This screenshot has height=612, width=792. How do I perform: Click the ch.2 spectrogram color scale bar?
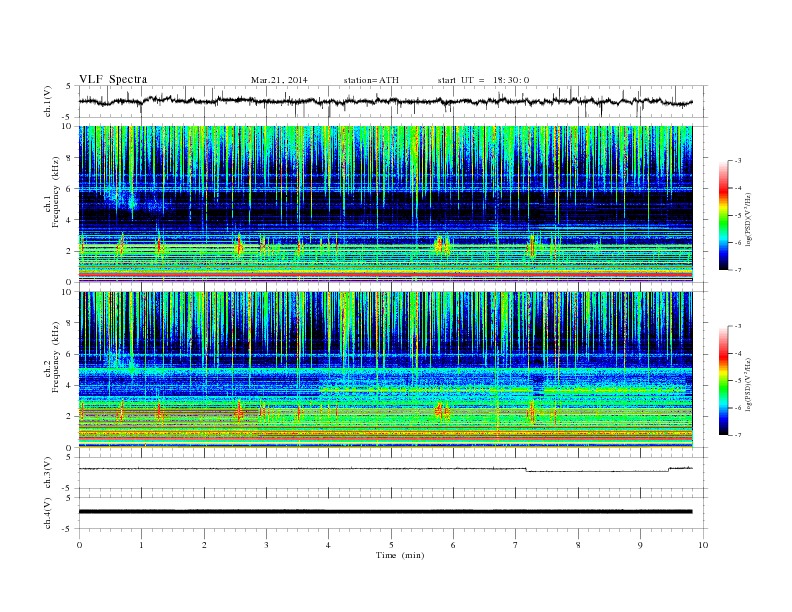pyautogui.click(x=724, y=381)
